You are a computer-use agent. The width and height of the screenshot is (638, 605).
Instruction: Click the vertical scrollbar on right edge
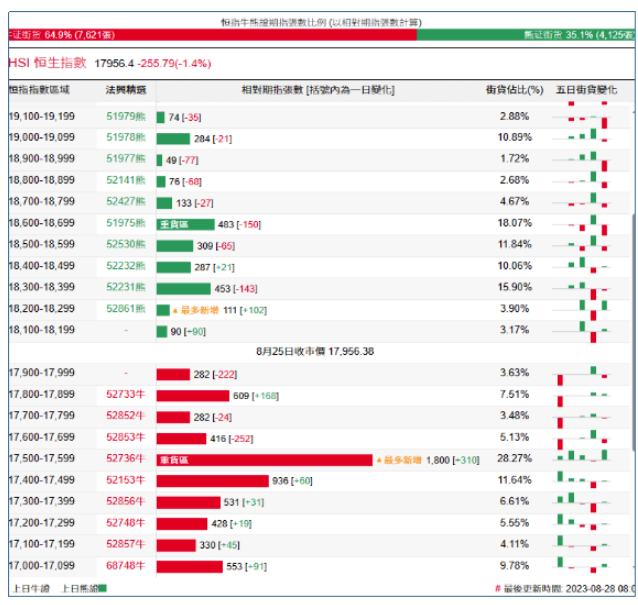coord(632,300)
